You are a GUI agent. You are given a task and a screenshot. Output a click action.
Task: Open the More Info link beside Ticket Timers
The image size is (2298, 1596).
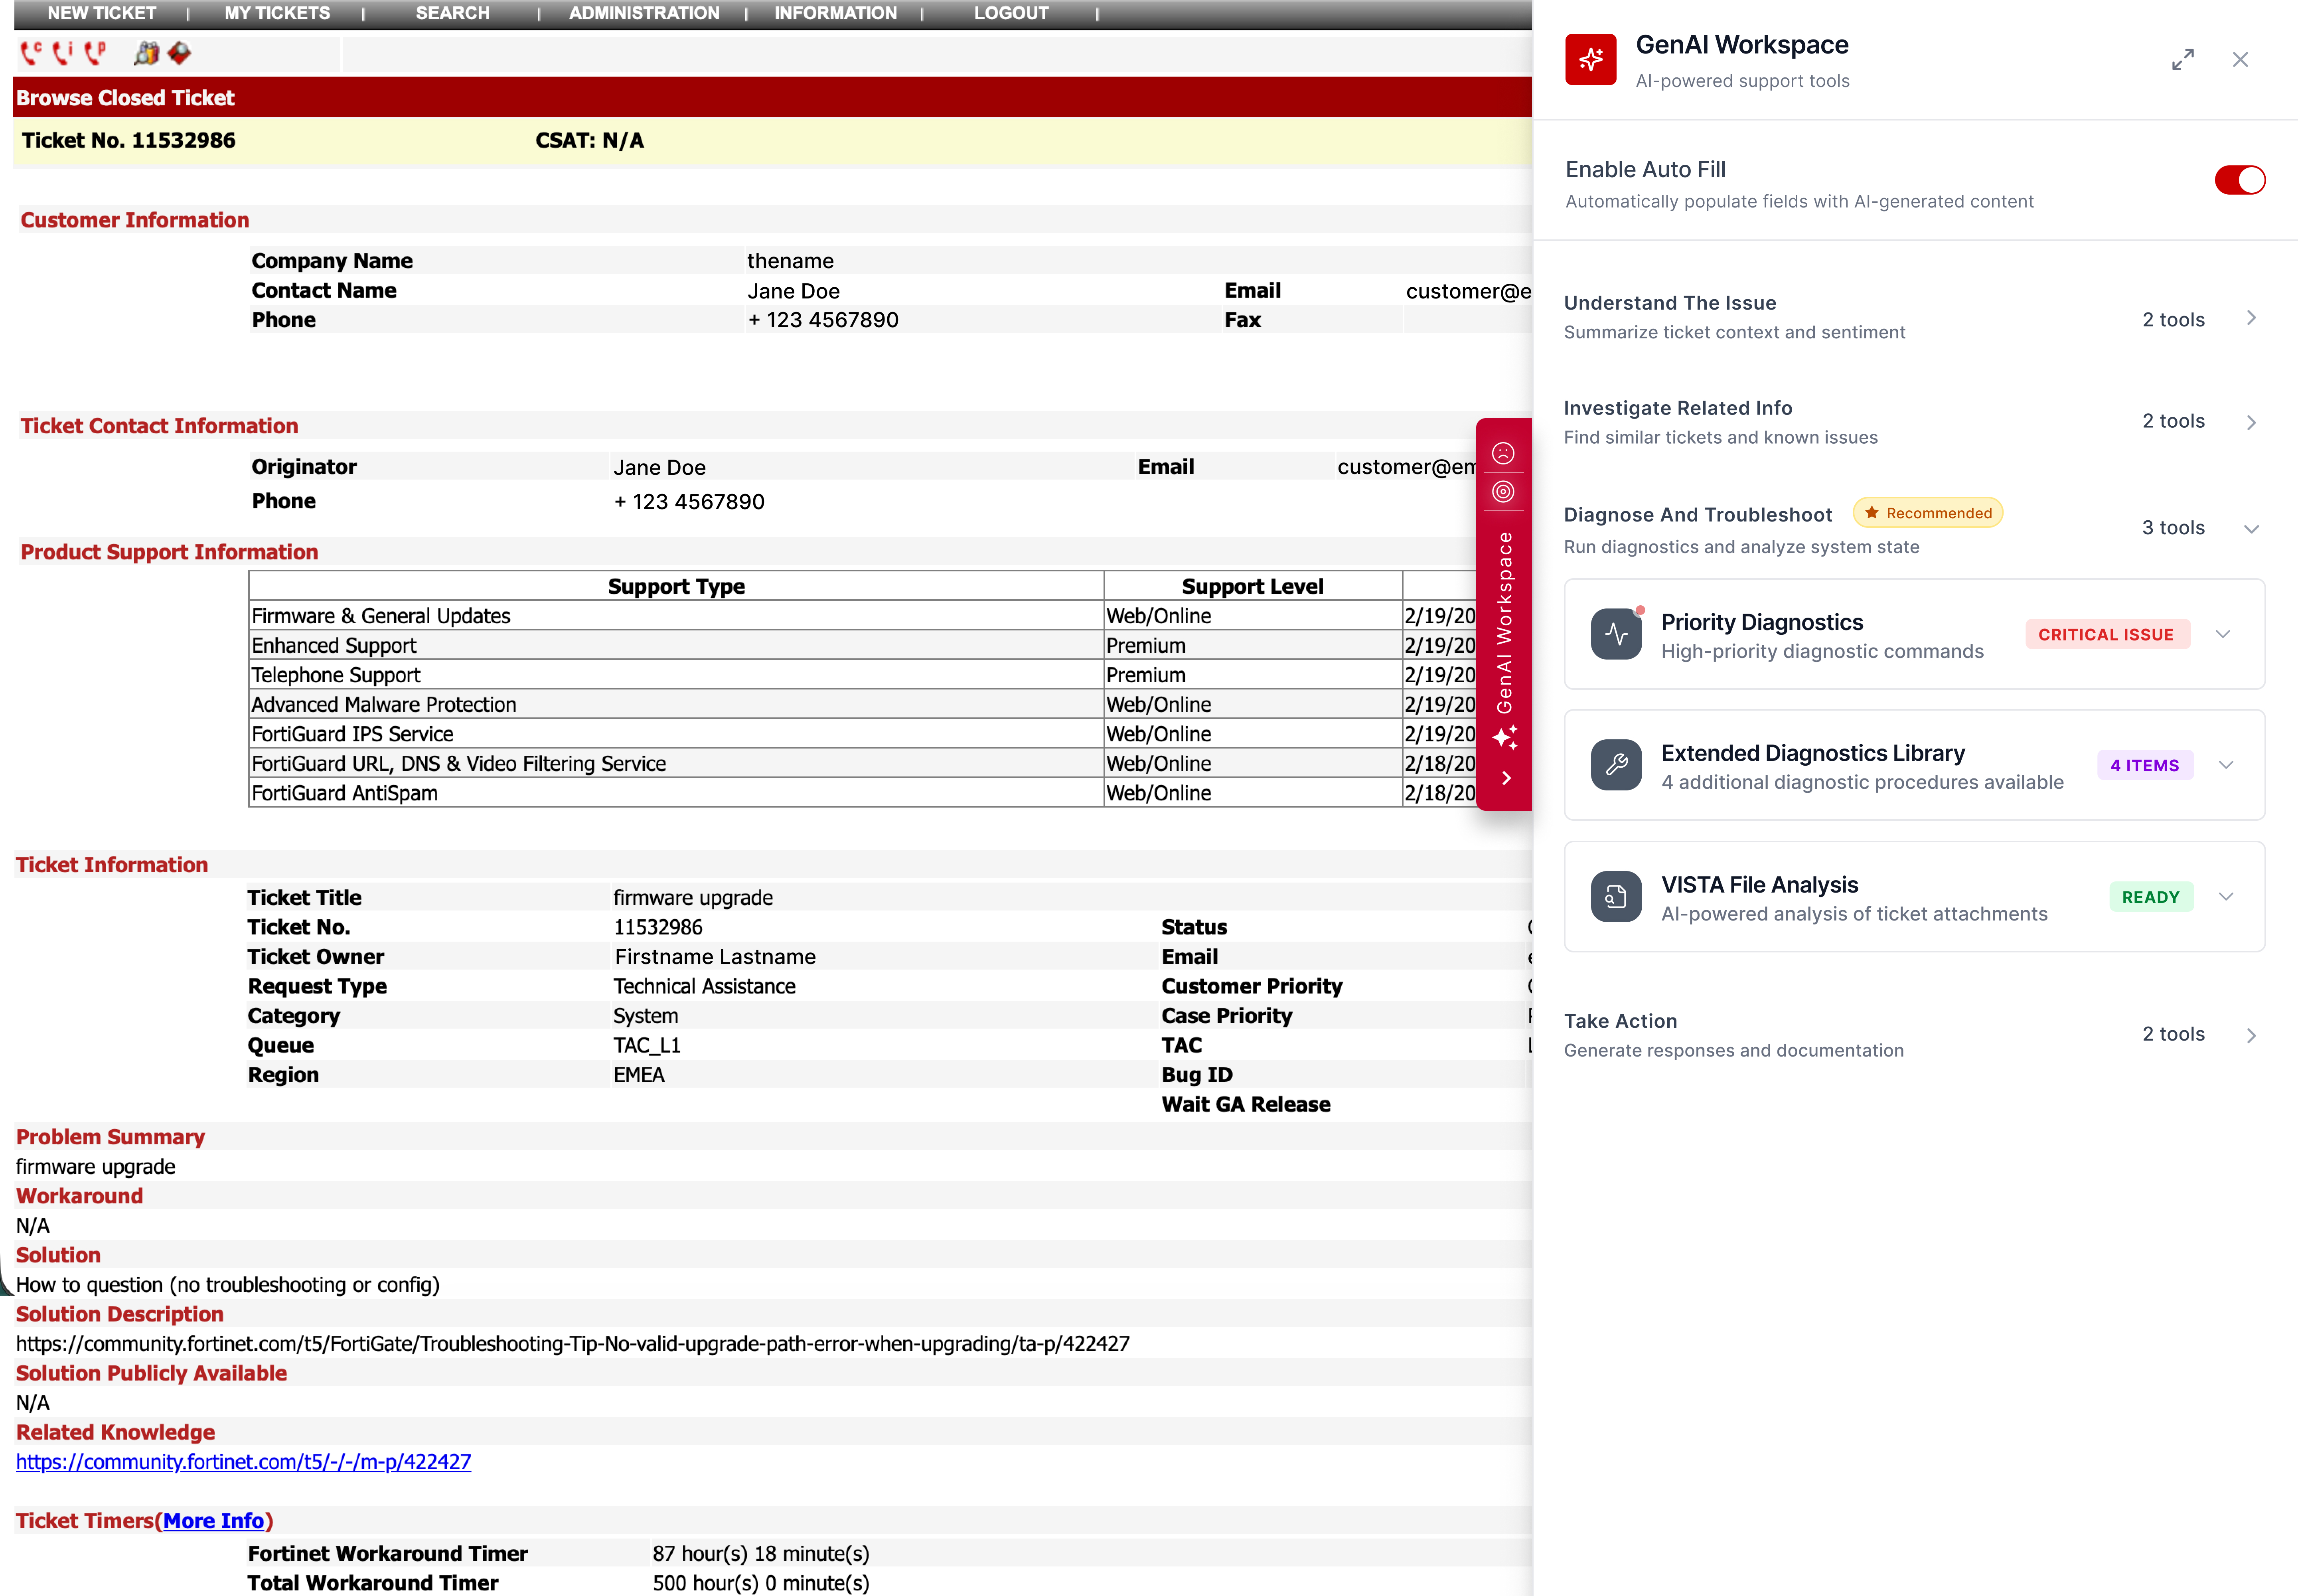point(213,1521)
